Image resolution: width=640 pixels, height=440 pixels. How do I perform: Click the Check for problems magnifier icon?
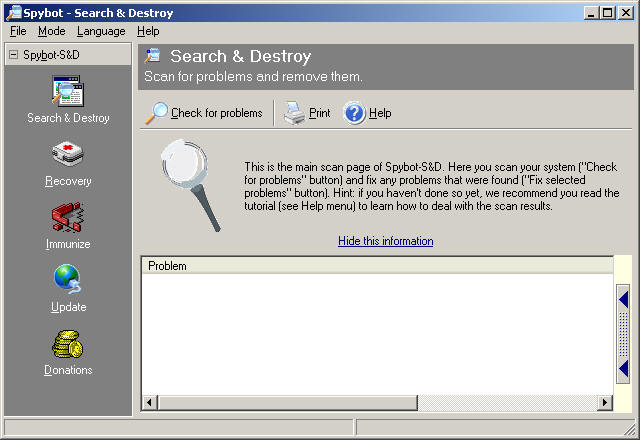[158, 113]
